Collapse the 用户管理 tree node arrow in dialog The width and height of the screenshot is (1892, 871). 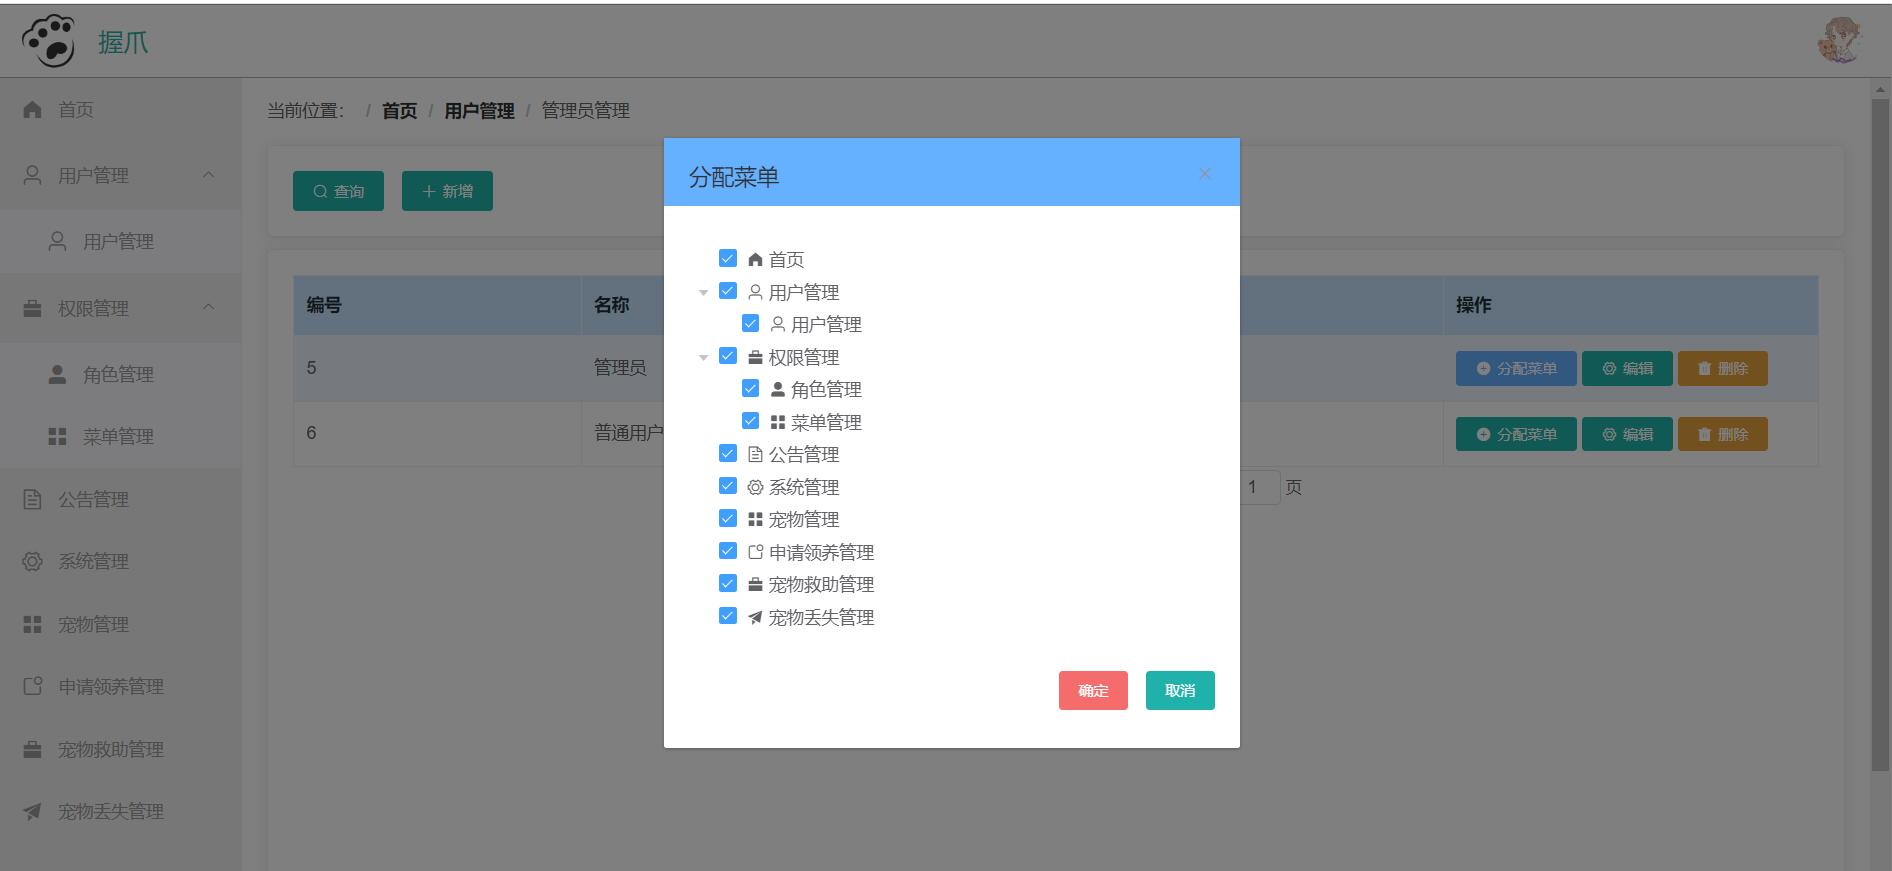pyautogui.click(x=703, y=292)
